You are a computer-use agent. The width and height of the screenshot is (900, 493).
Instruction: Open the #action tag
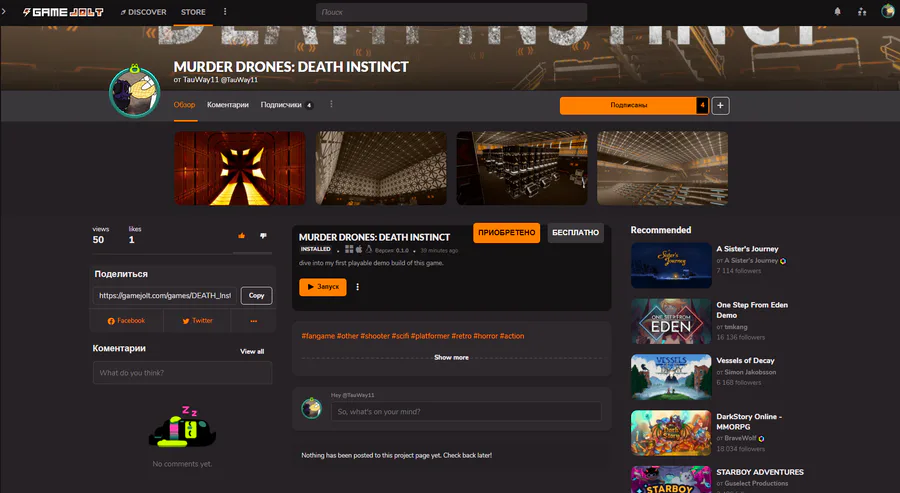tap(512, 336)
